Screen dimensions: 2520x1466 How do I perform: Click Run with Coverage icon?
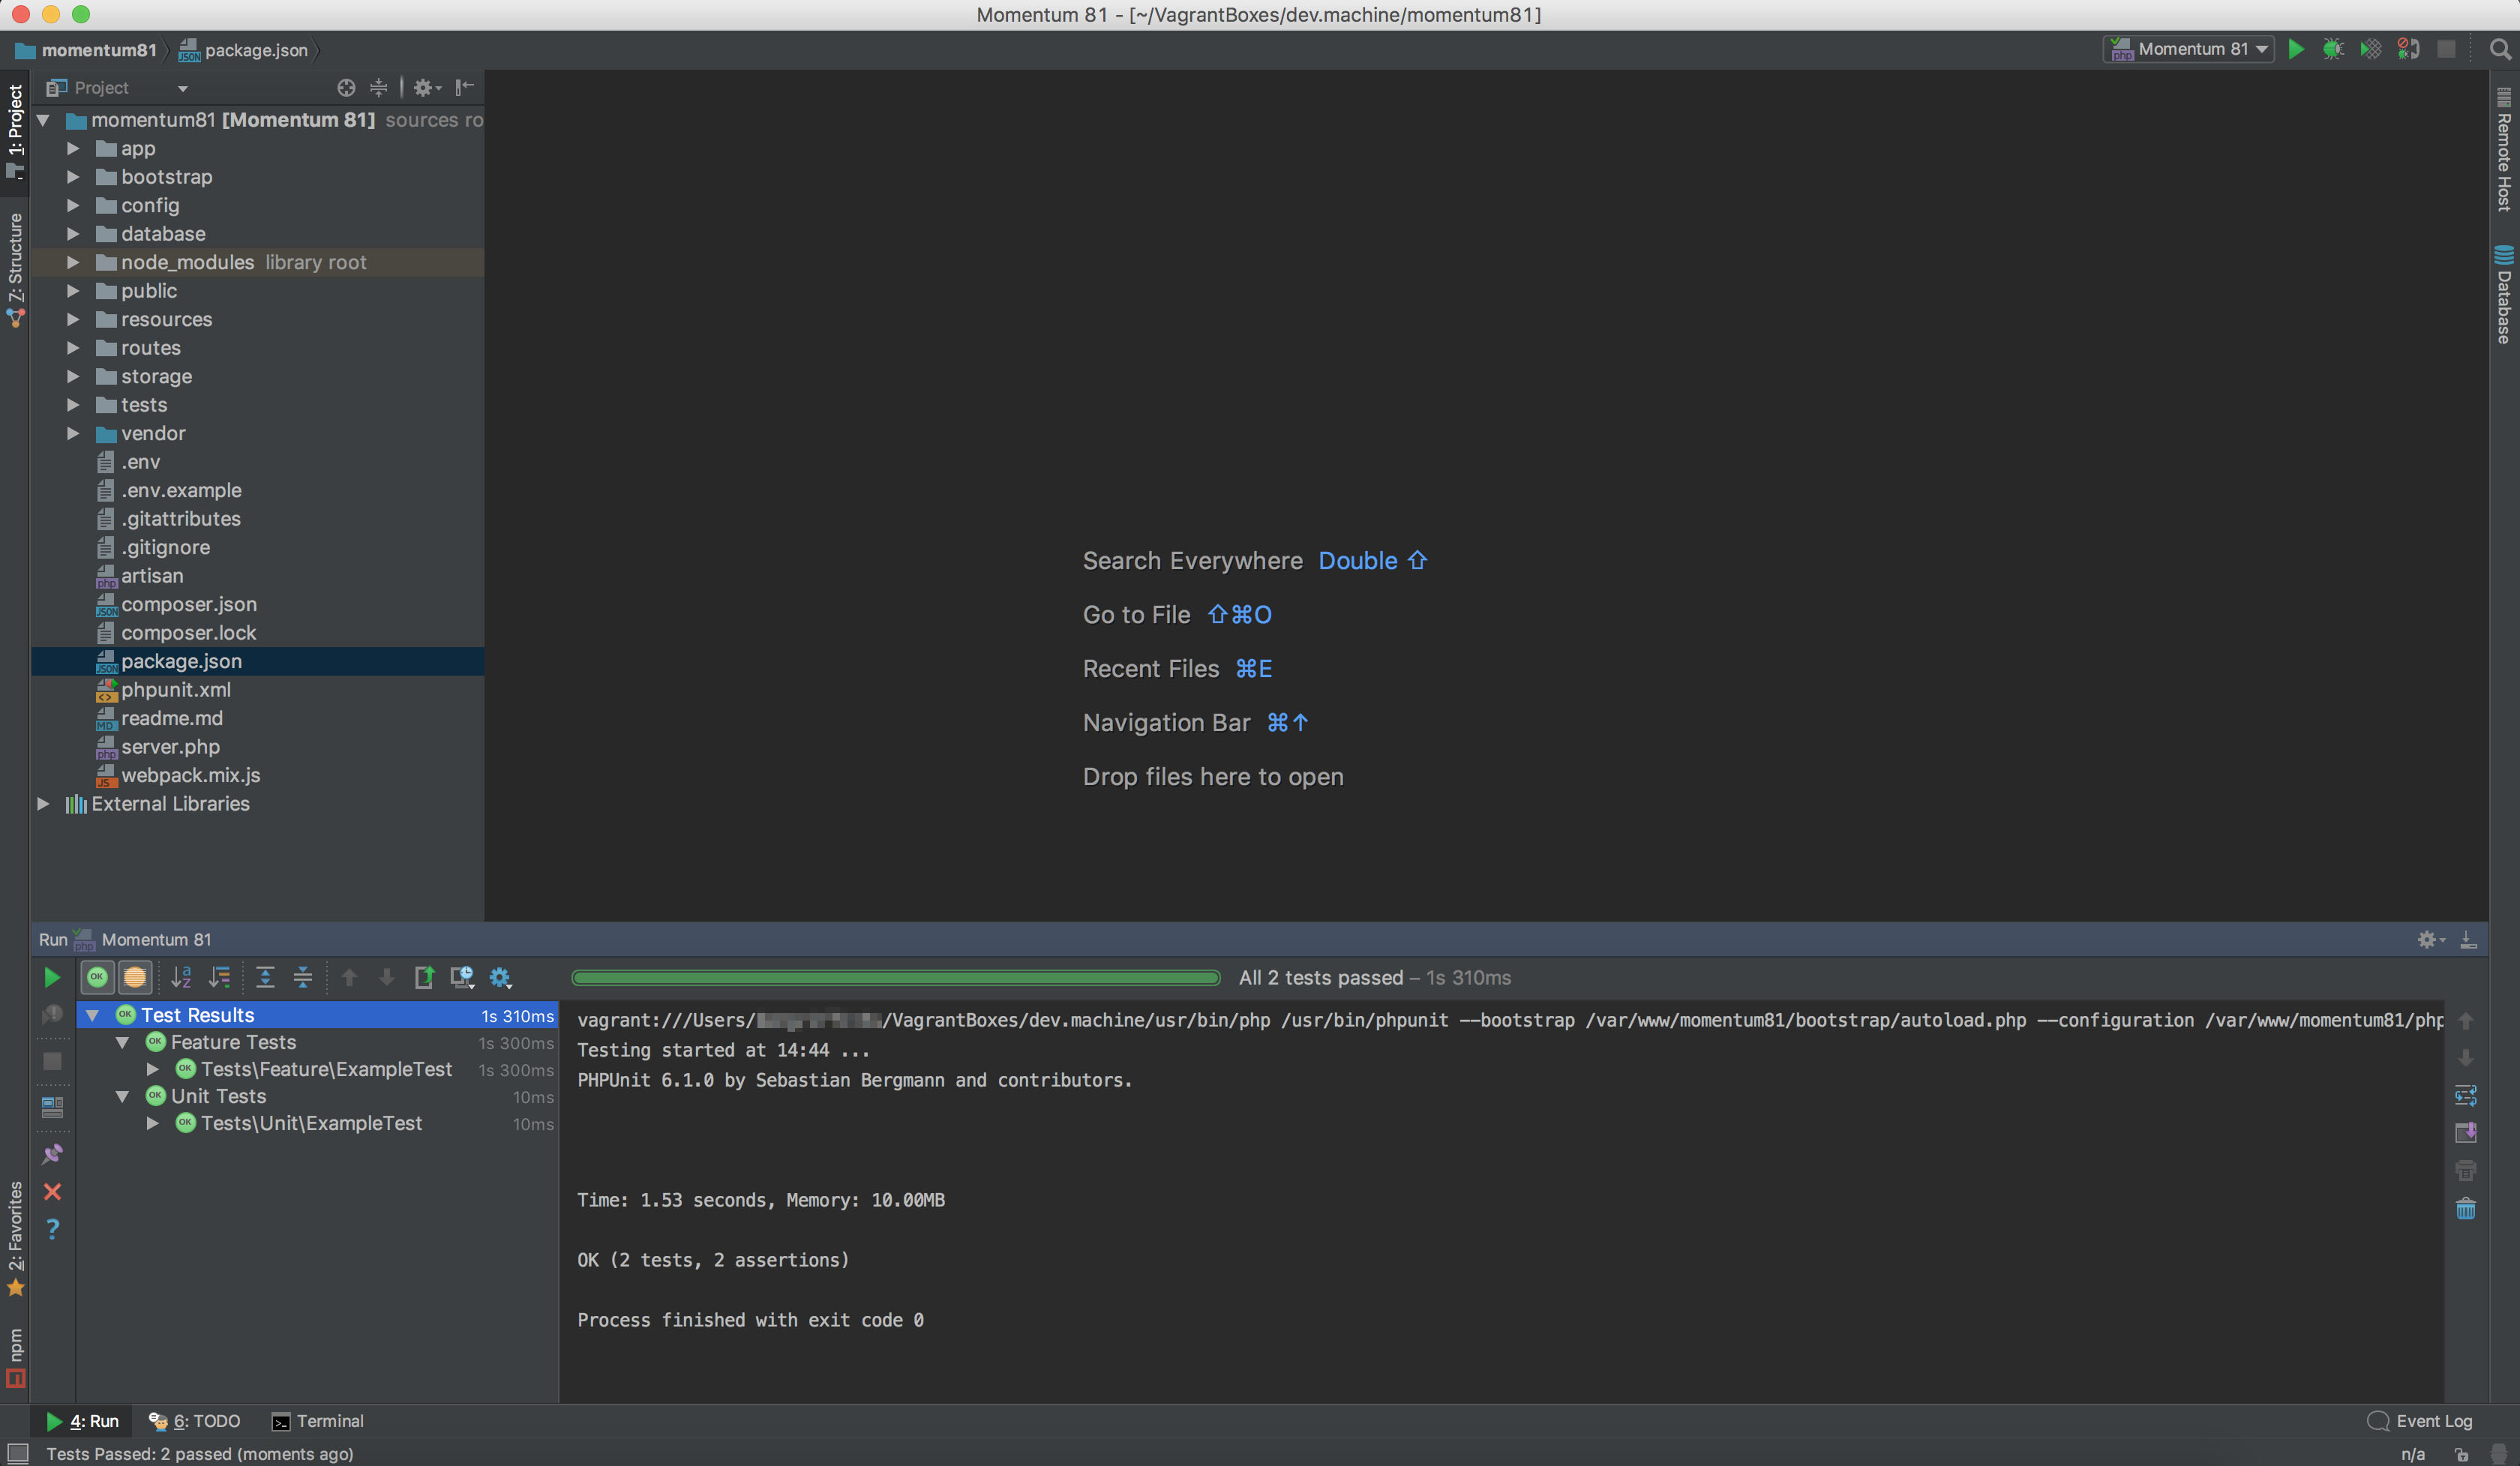pyautogui.click(x=2370, y=49)
